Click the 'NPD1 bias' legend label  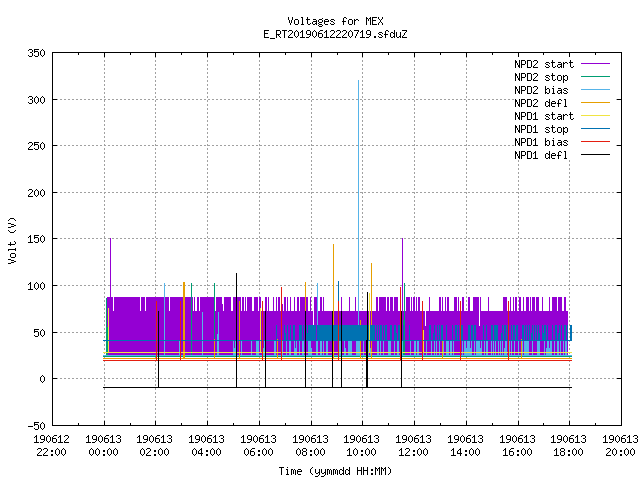(541, 142)
